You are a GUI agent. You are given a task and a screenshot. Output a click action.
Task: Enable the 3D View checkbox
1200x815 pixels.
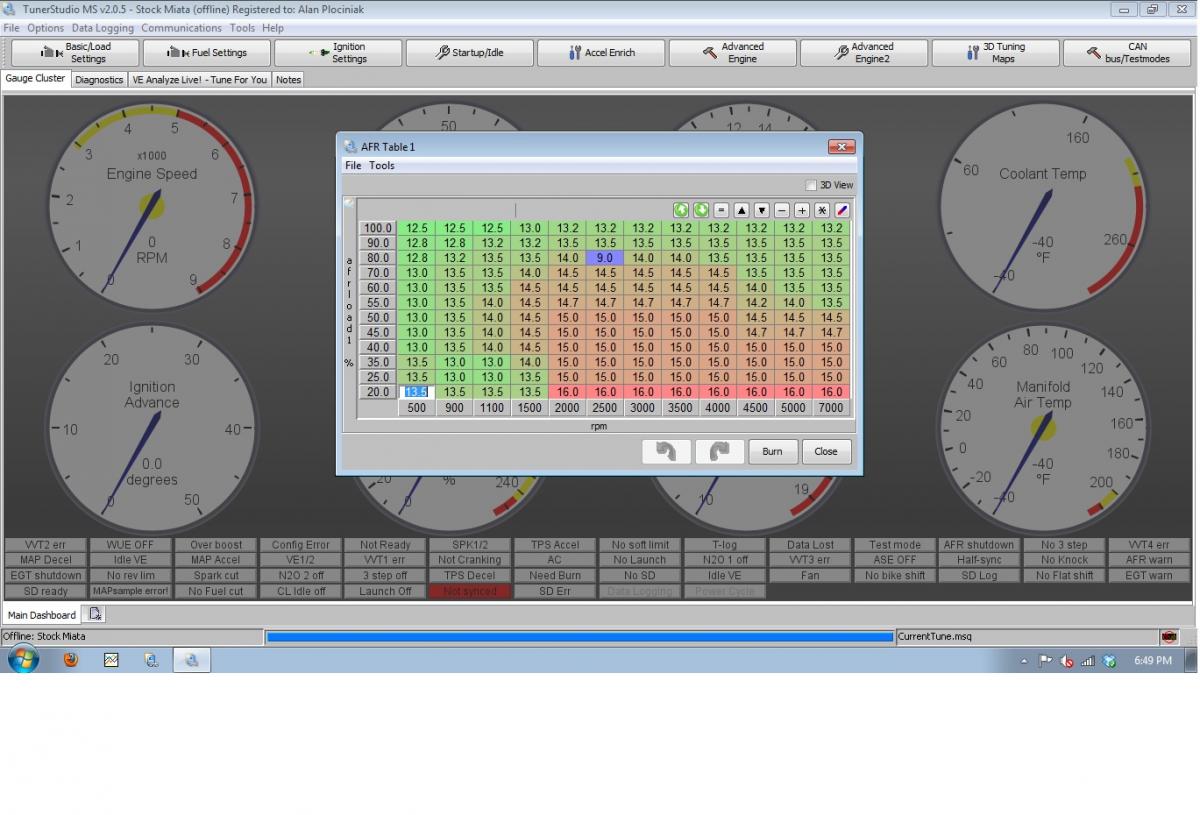[811, 185]
